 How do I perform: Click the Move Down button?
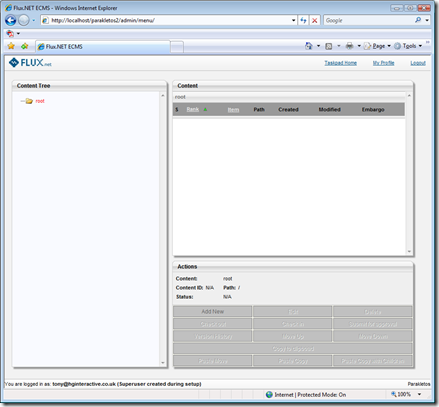click(373, 336)
